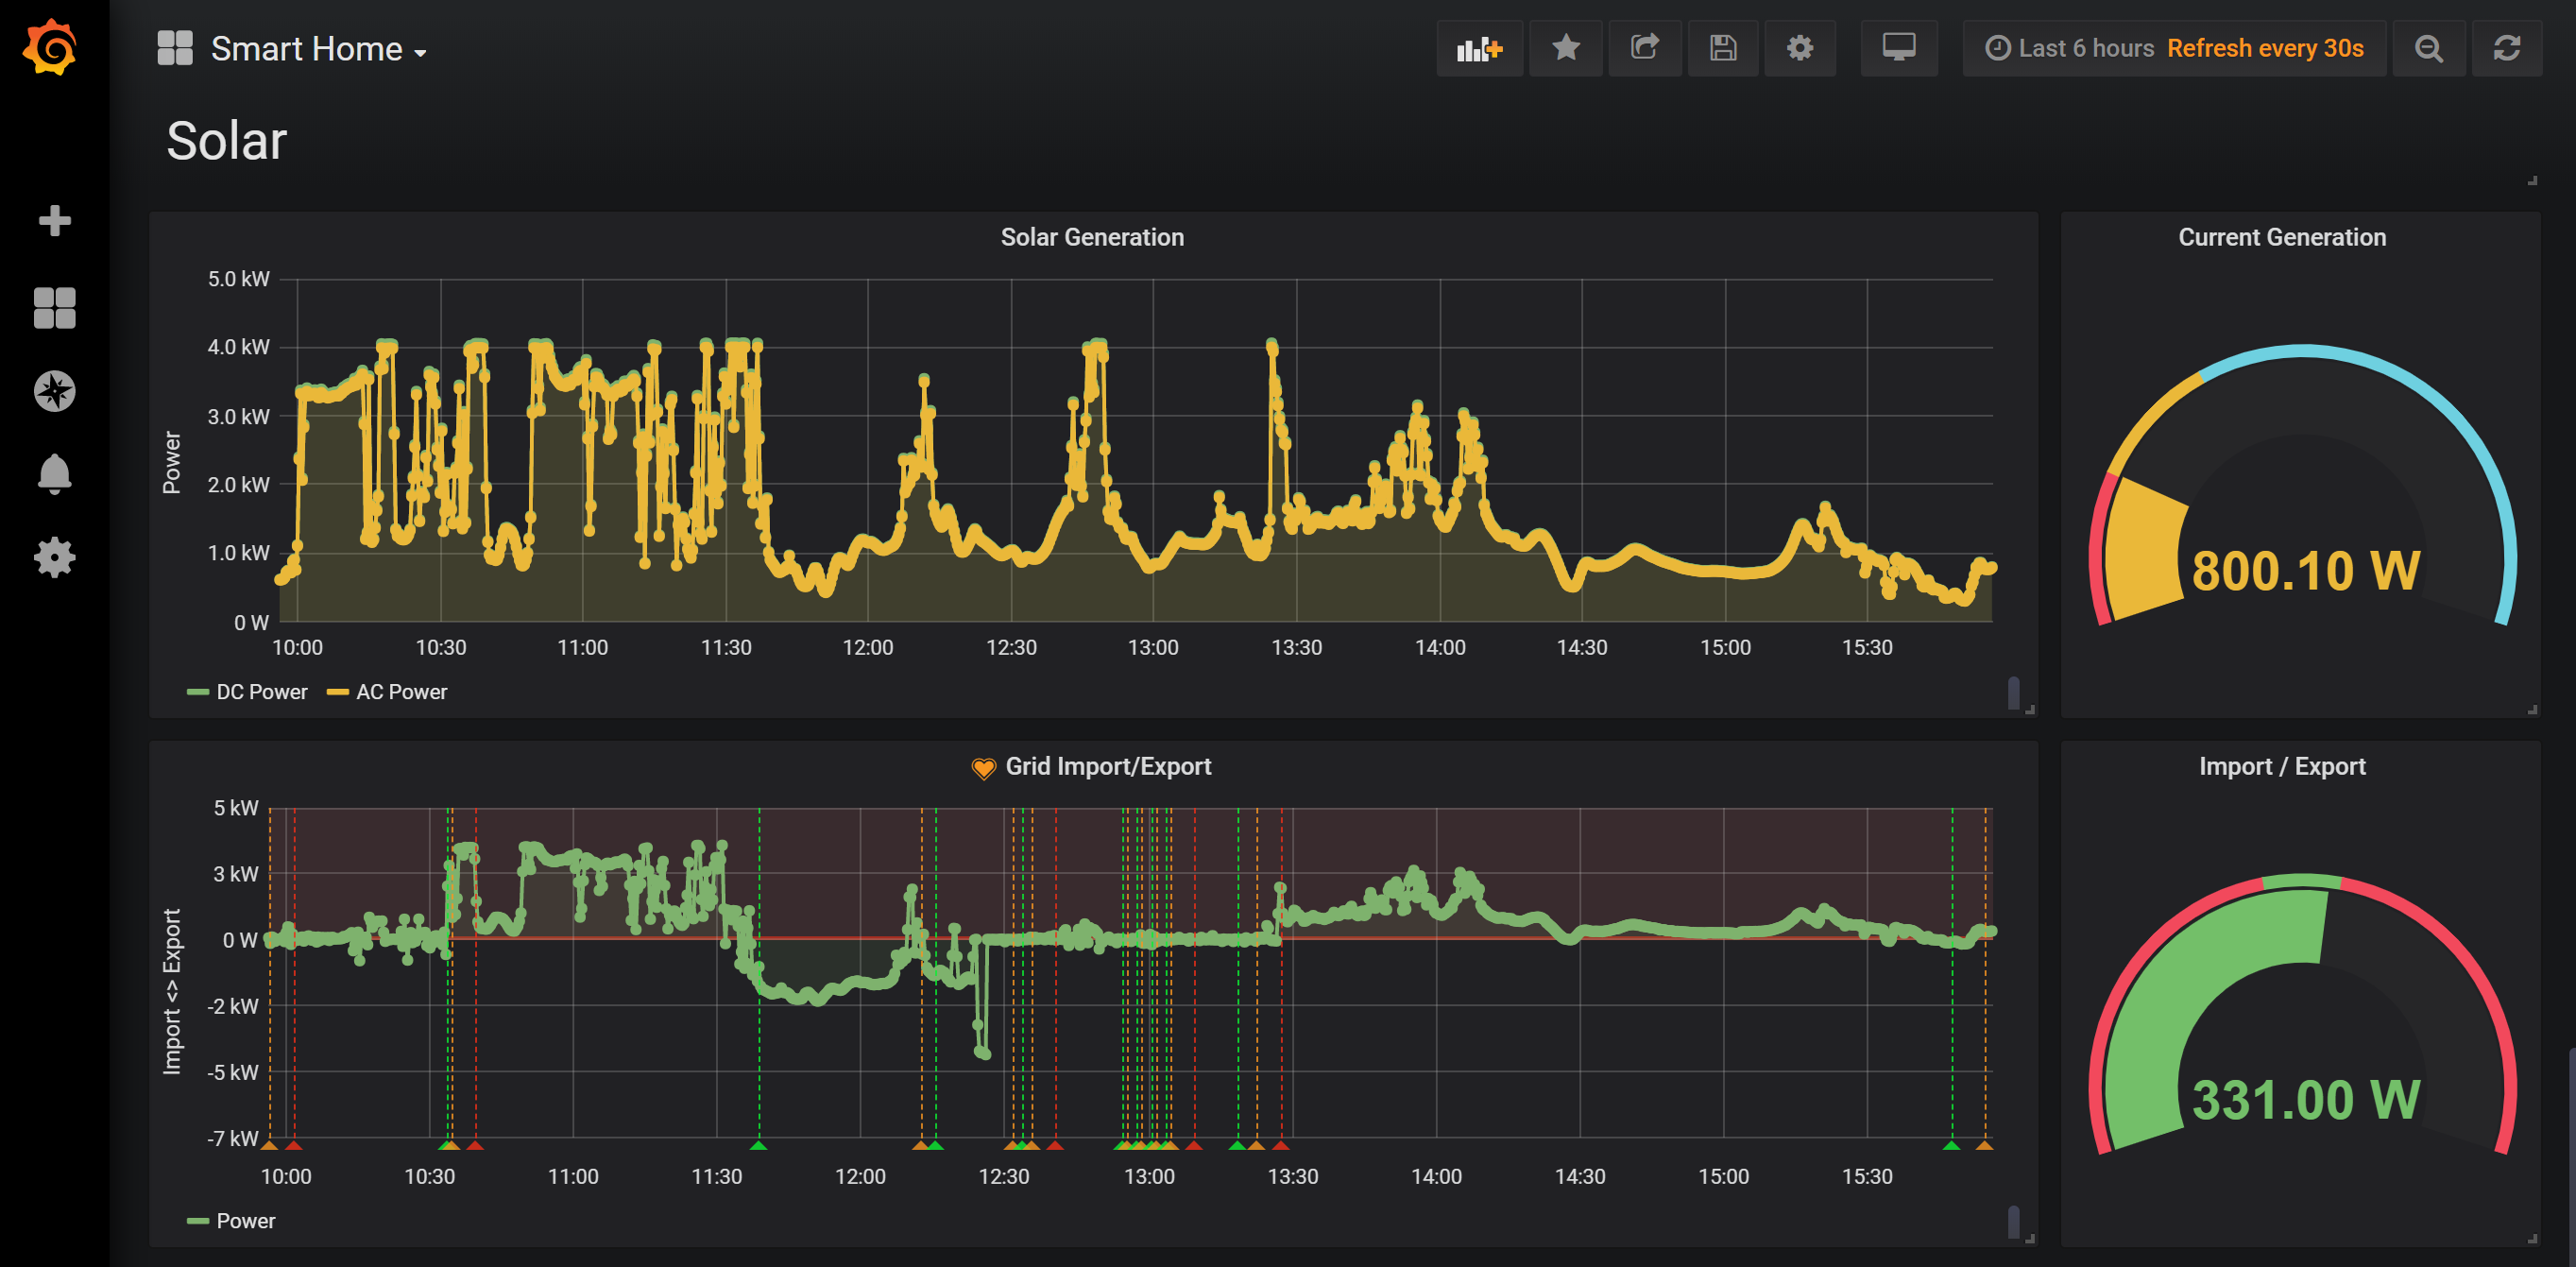
Task: Click the Solar row title
Action: (x=226, y=140)
